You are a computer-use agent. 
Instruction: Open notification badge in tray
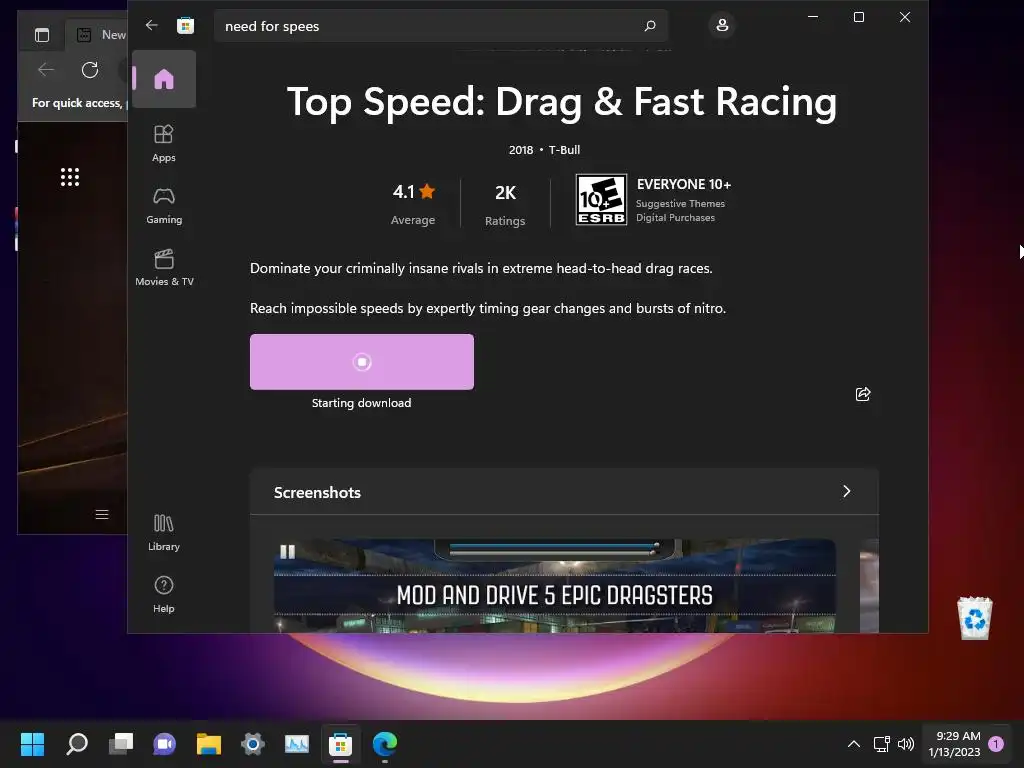(x=996, y=743)
